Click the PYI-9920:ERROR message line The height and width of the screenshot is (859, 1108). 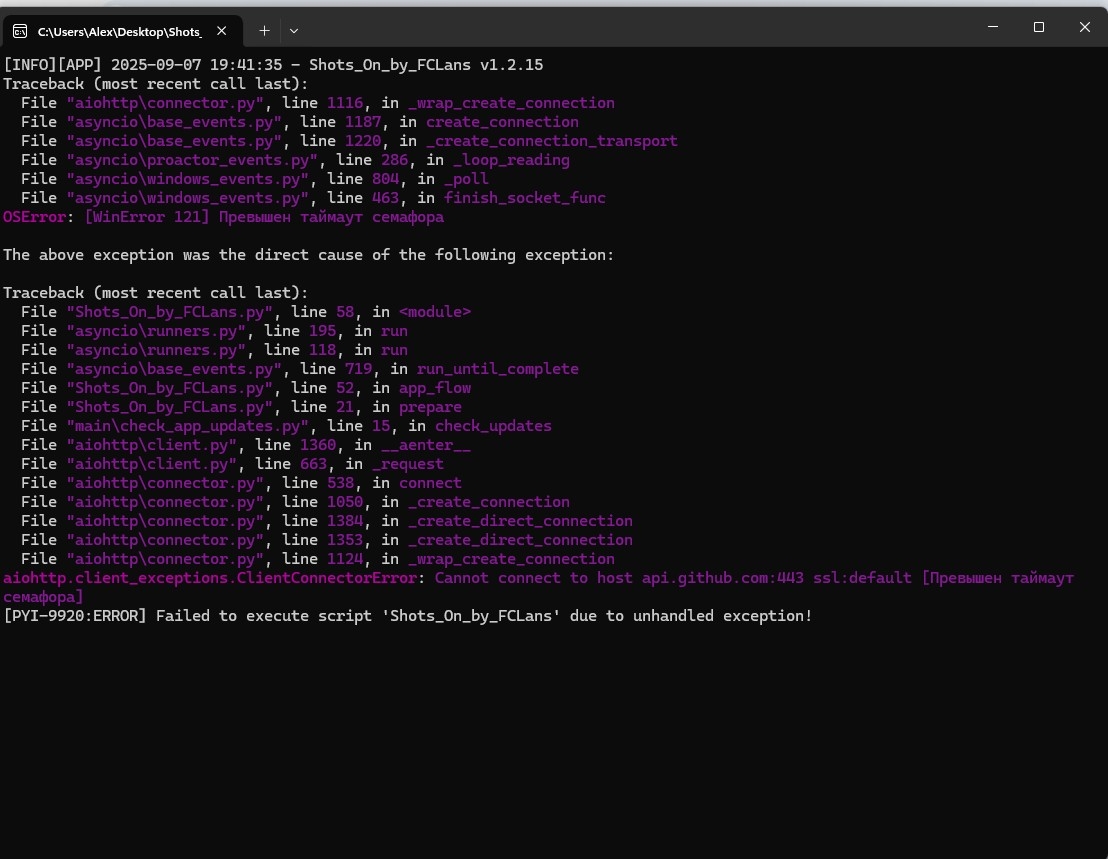(407, 616)
